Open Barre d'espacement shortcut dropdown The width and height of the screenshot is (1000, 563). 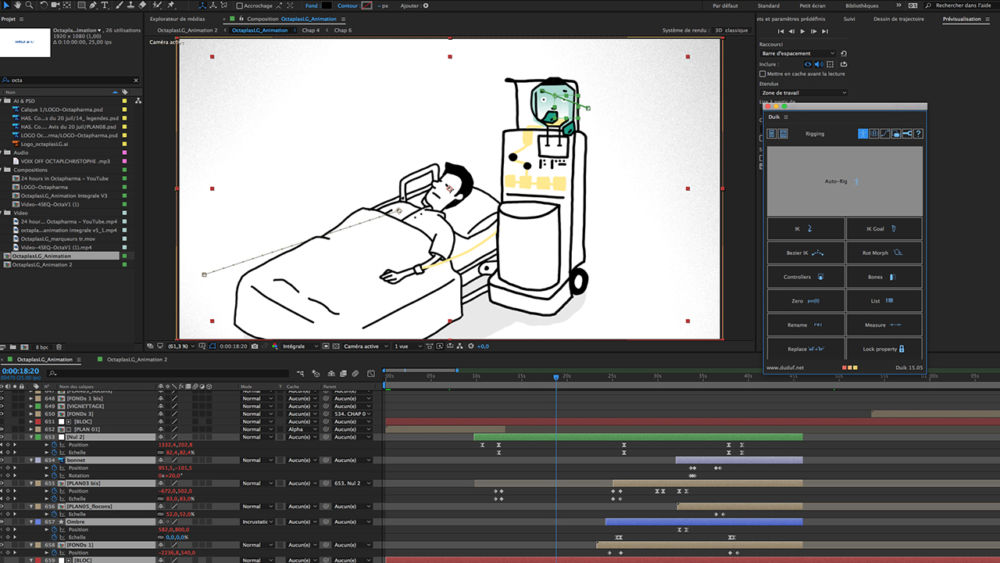(797, 54)
